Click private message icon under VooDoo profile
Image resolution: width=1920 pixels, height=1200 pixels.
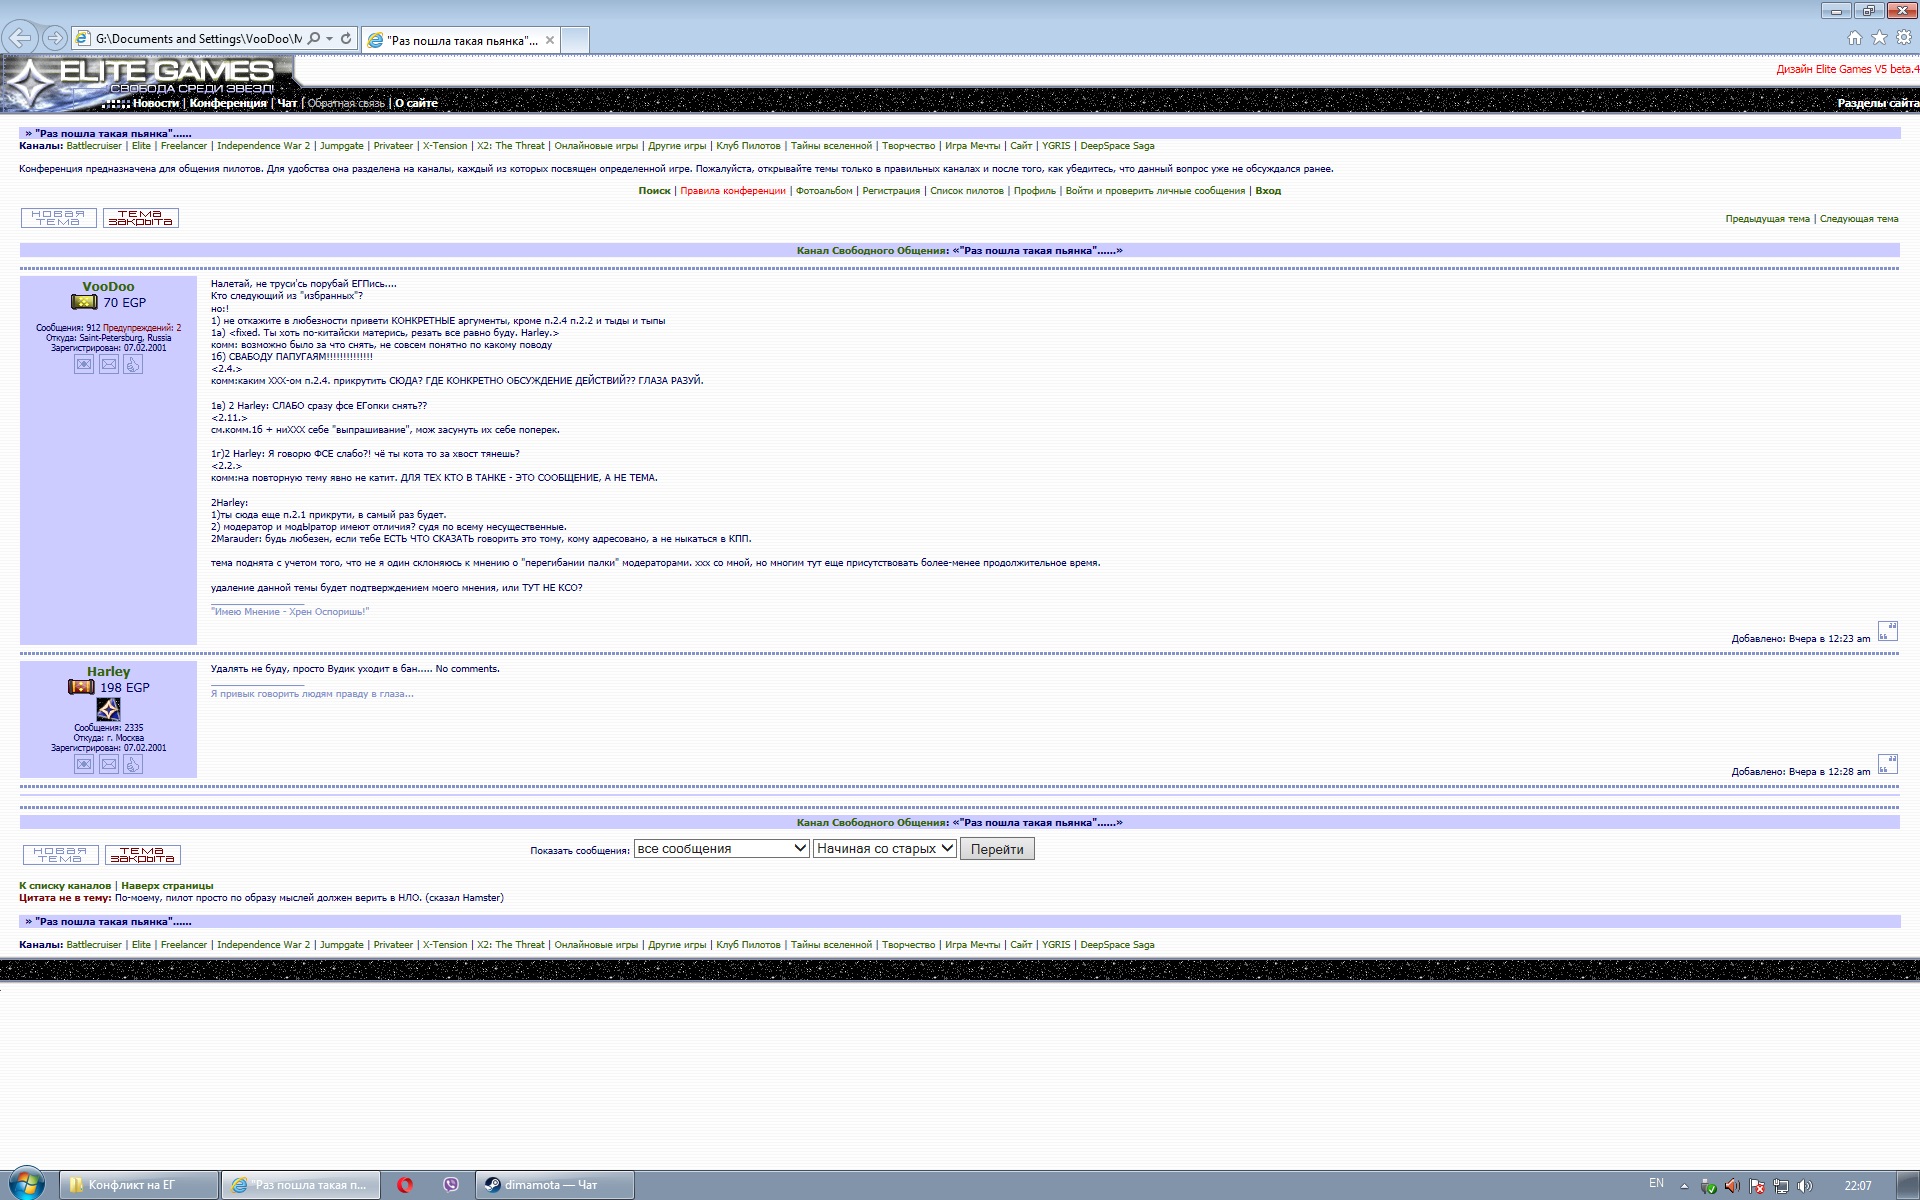click(84, 365)
